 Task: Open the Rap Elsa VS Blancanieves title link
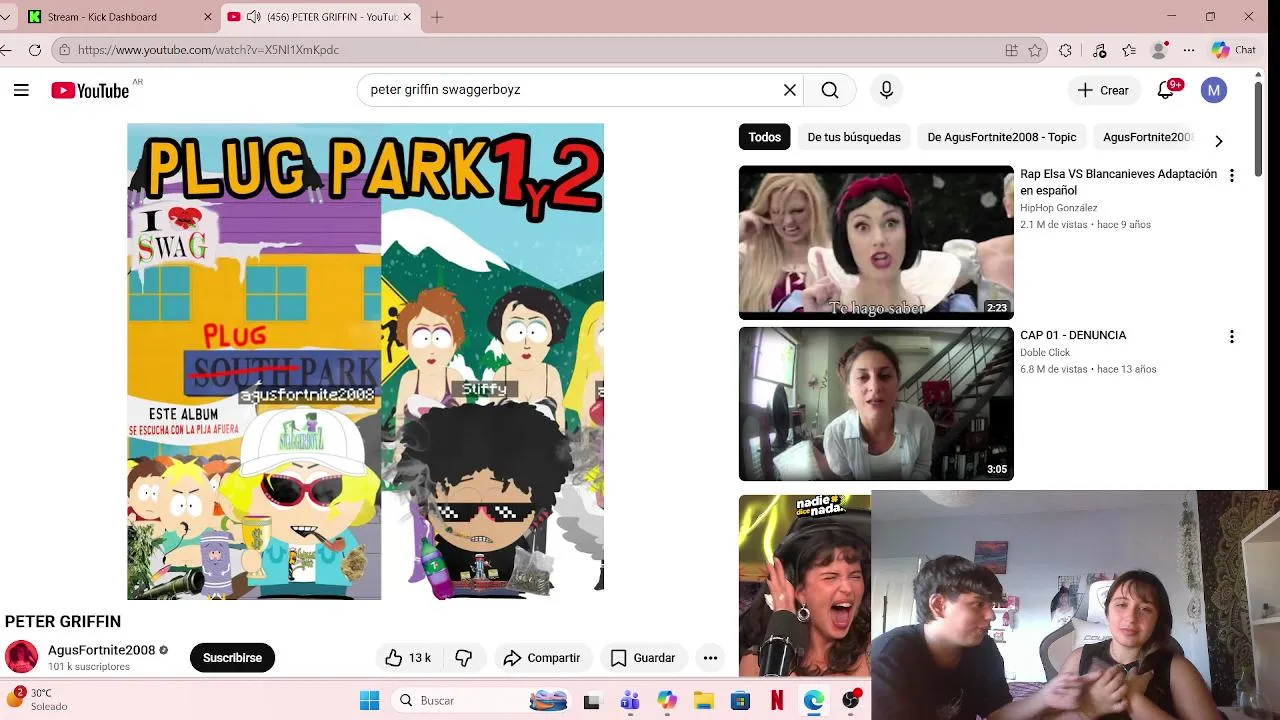pyautogui.click(x=1118, y=182)
